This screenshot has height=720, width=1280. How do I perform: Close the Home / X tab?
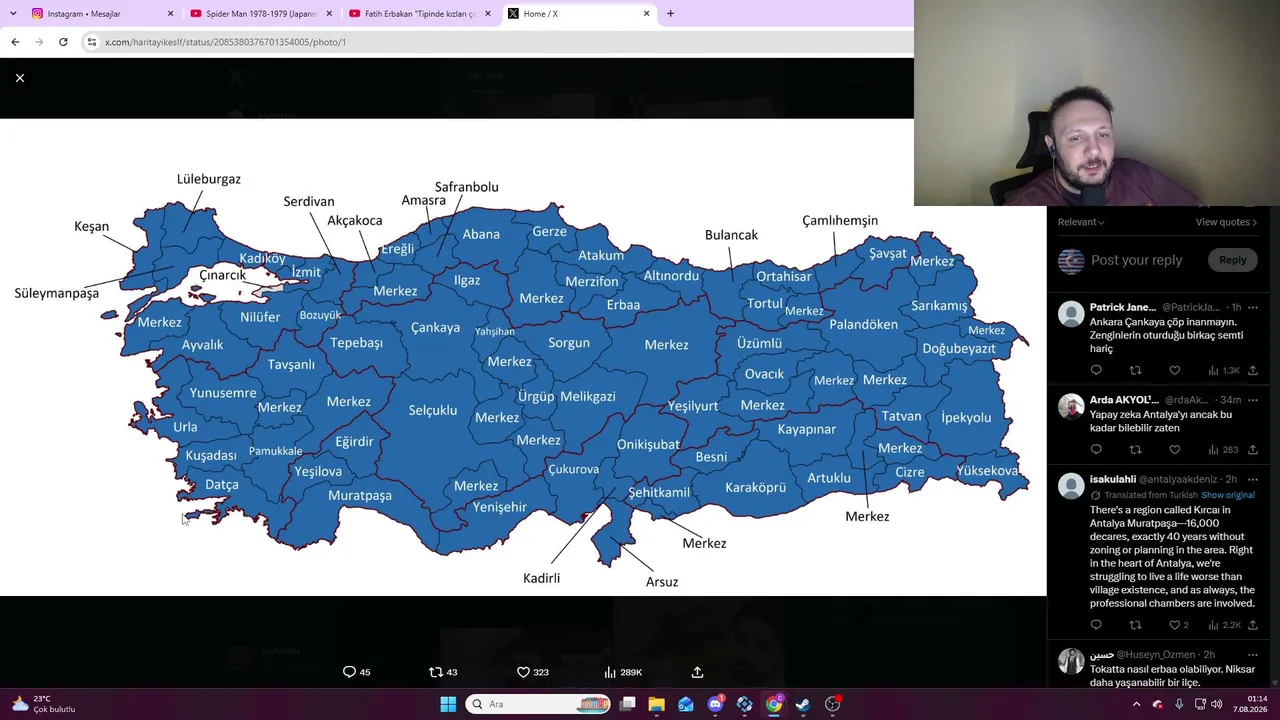(646, 14)
